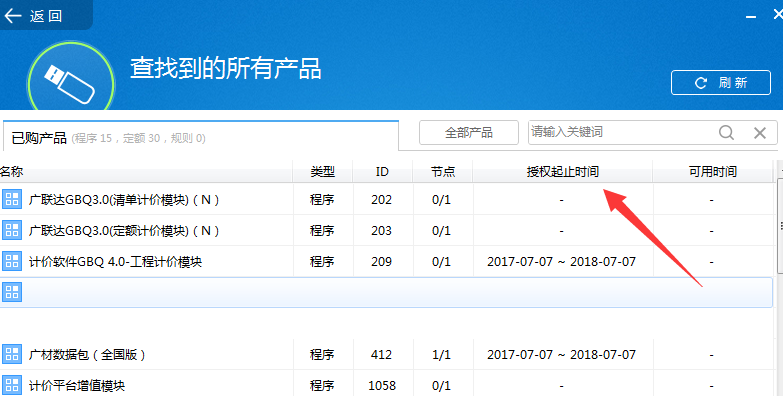
Task: Click ID cell 412
Action: [x=382, y=355]
